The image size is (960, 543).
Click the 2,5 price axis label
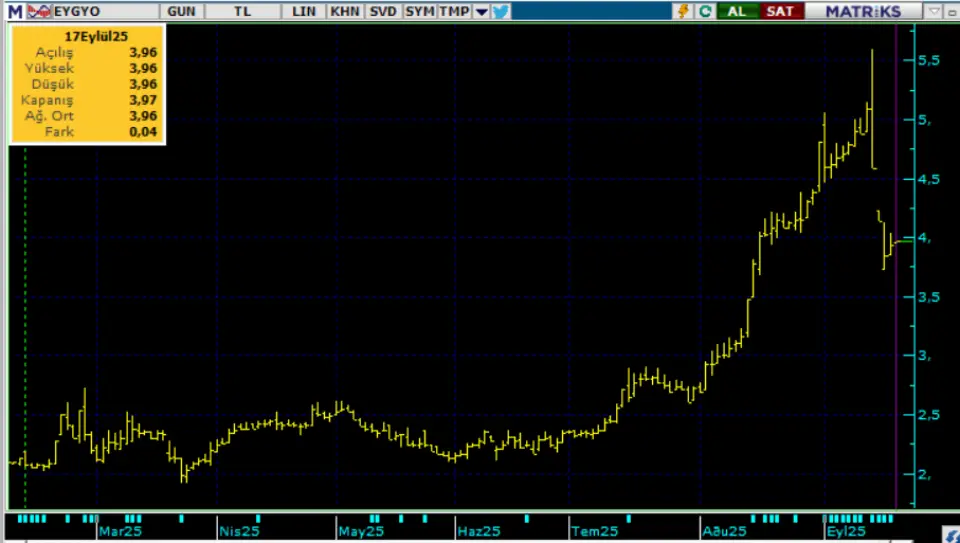pos(927,415)
